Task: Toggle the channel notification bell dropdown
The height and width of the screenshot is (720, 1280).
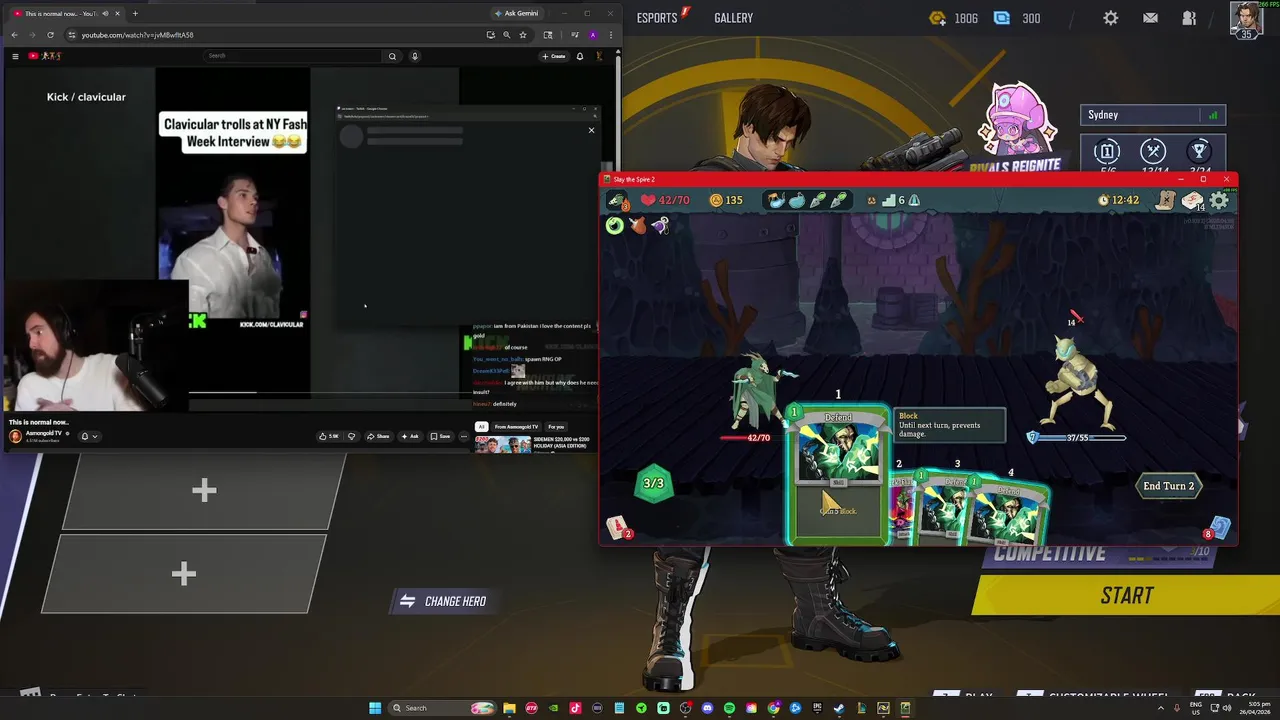Action: (x=89, y=436)
